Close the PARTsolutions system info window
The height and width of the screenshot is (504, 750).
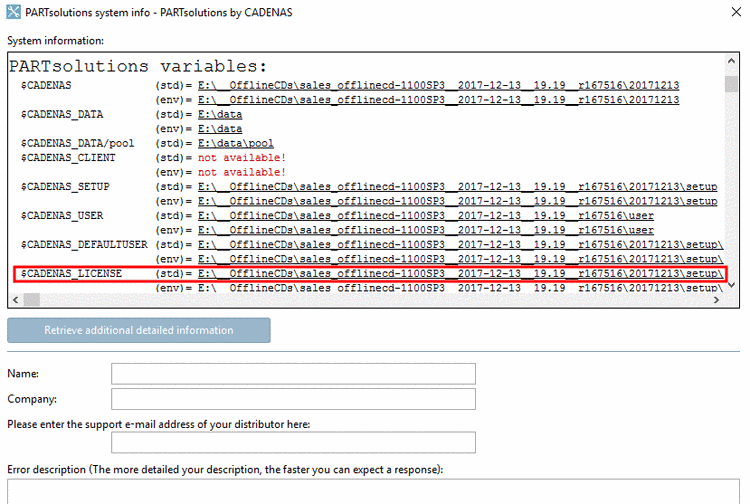pos(736,12)
